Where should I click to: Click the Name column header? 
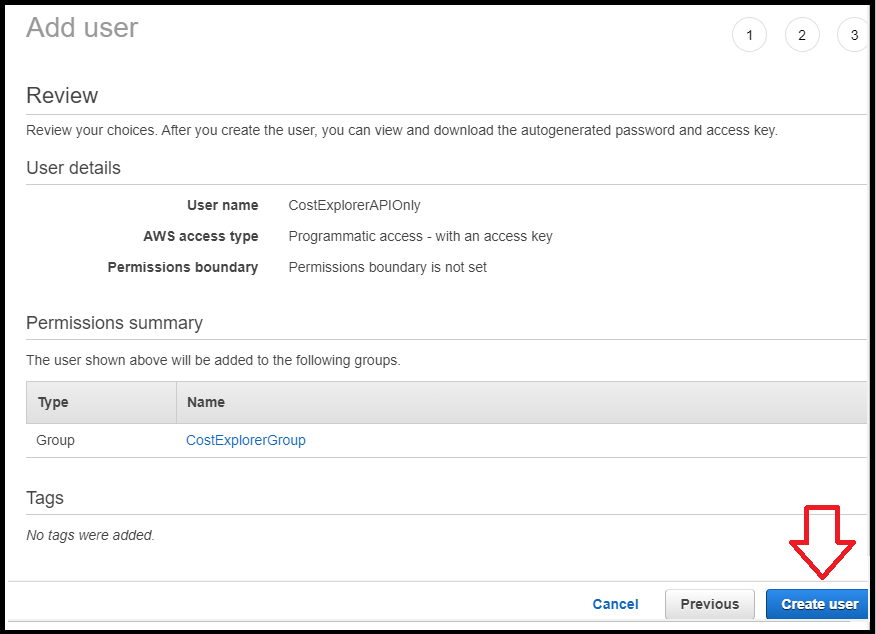pyautogui.click(x=206, y=402)
